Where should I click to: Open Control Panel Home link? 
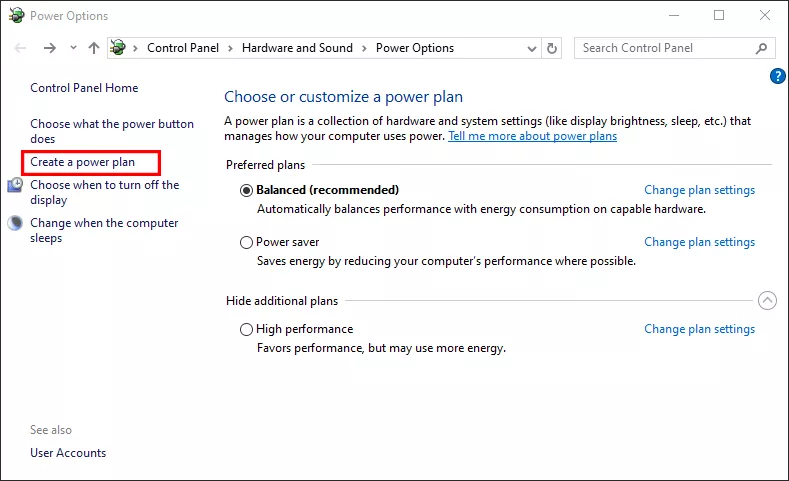(84, 88)
